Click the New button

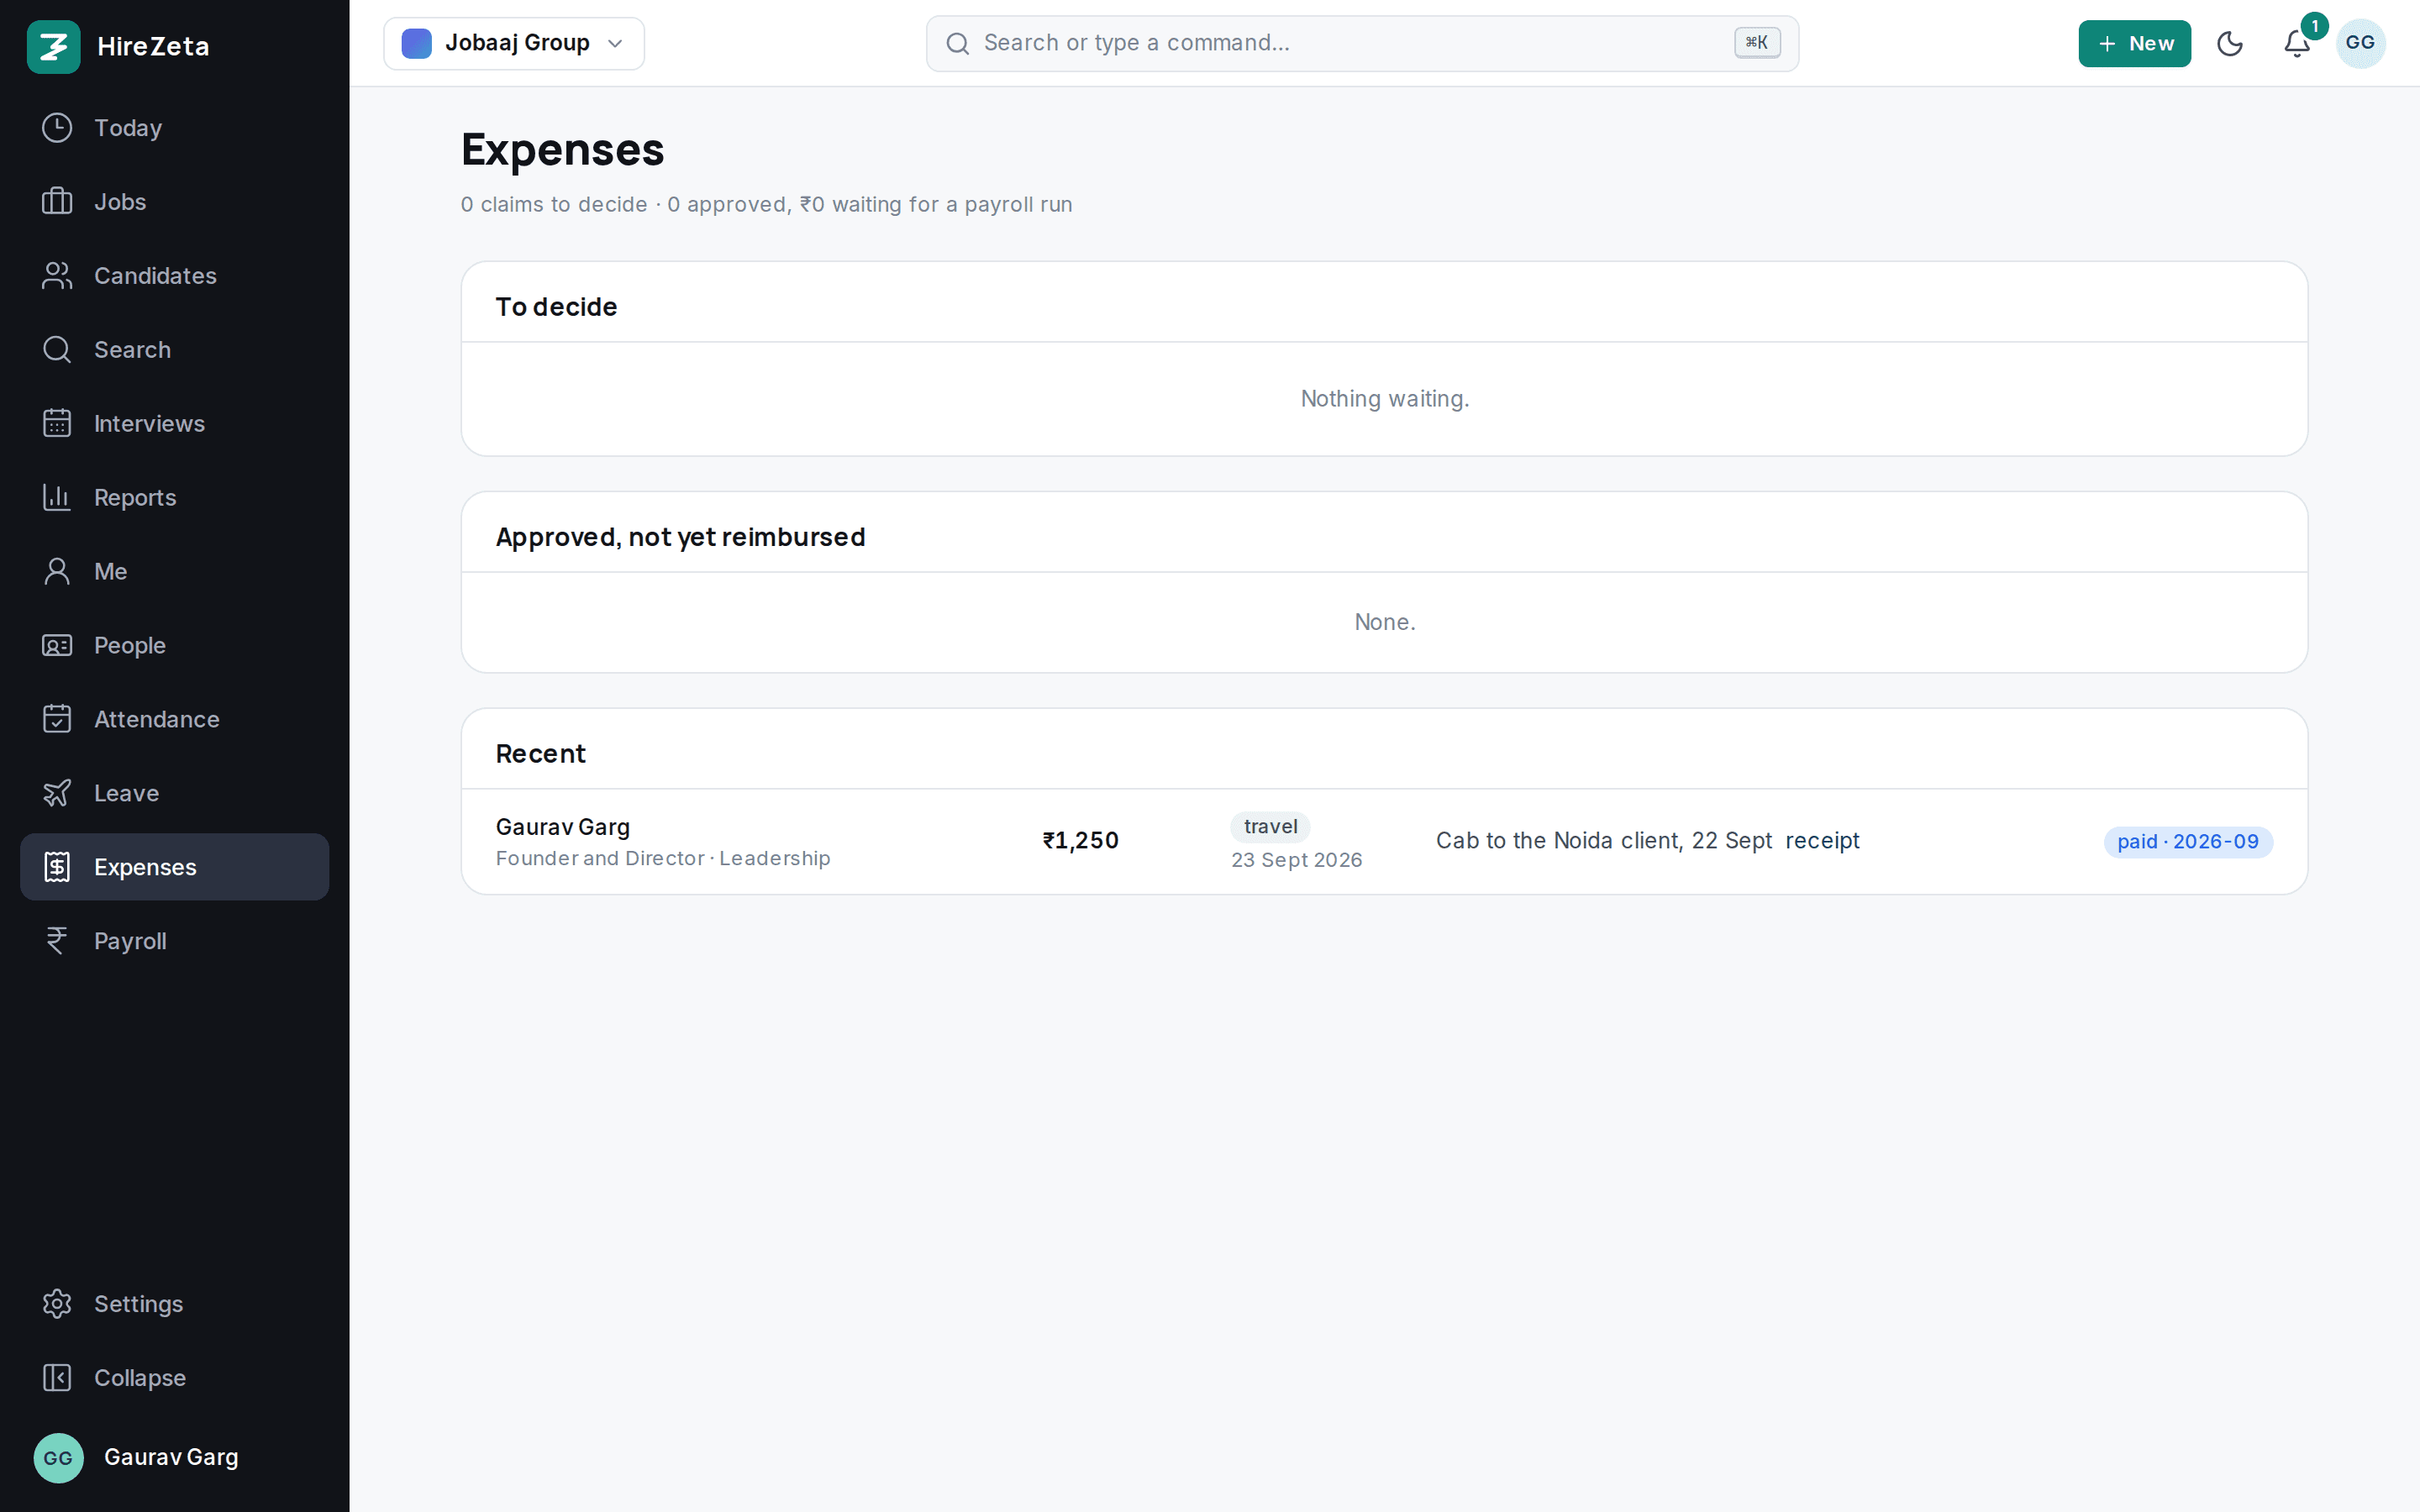coord(2134,44)
